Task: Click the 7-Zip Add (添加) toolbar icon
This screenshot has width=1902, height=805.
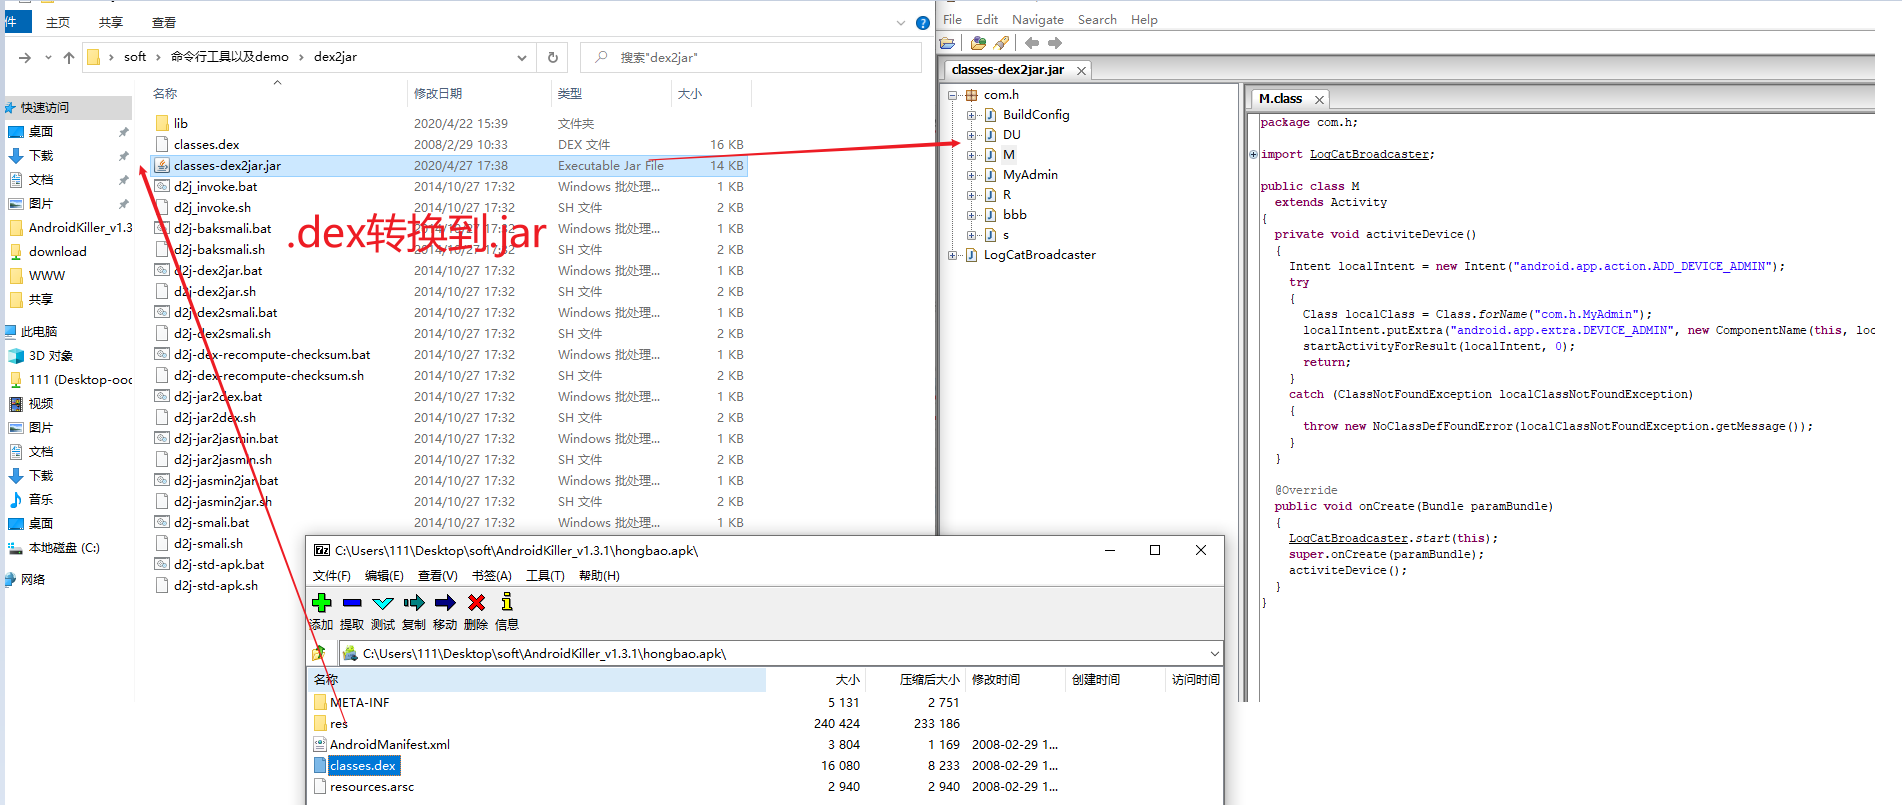Action: 321,602
